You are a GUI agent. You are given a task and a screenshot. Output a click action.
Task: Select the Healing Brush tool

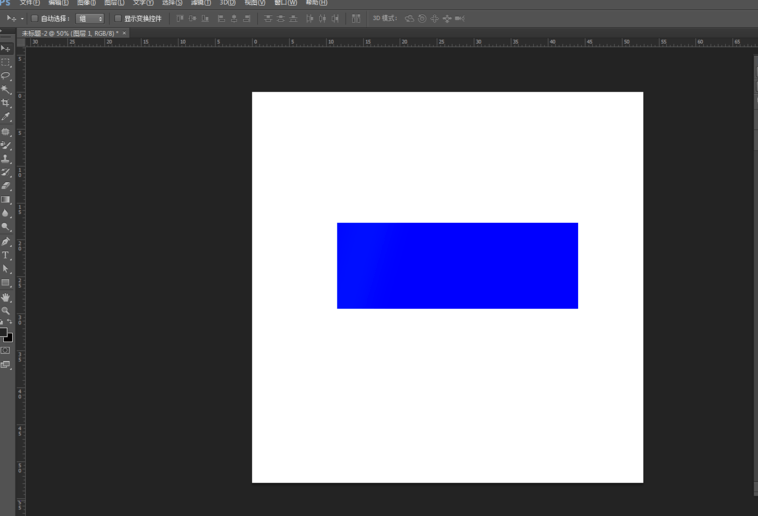6,132
